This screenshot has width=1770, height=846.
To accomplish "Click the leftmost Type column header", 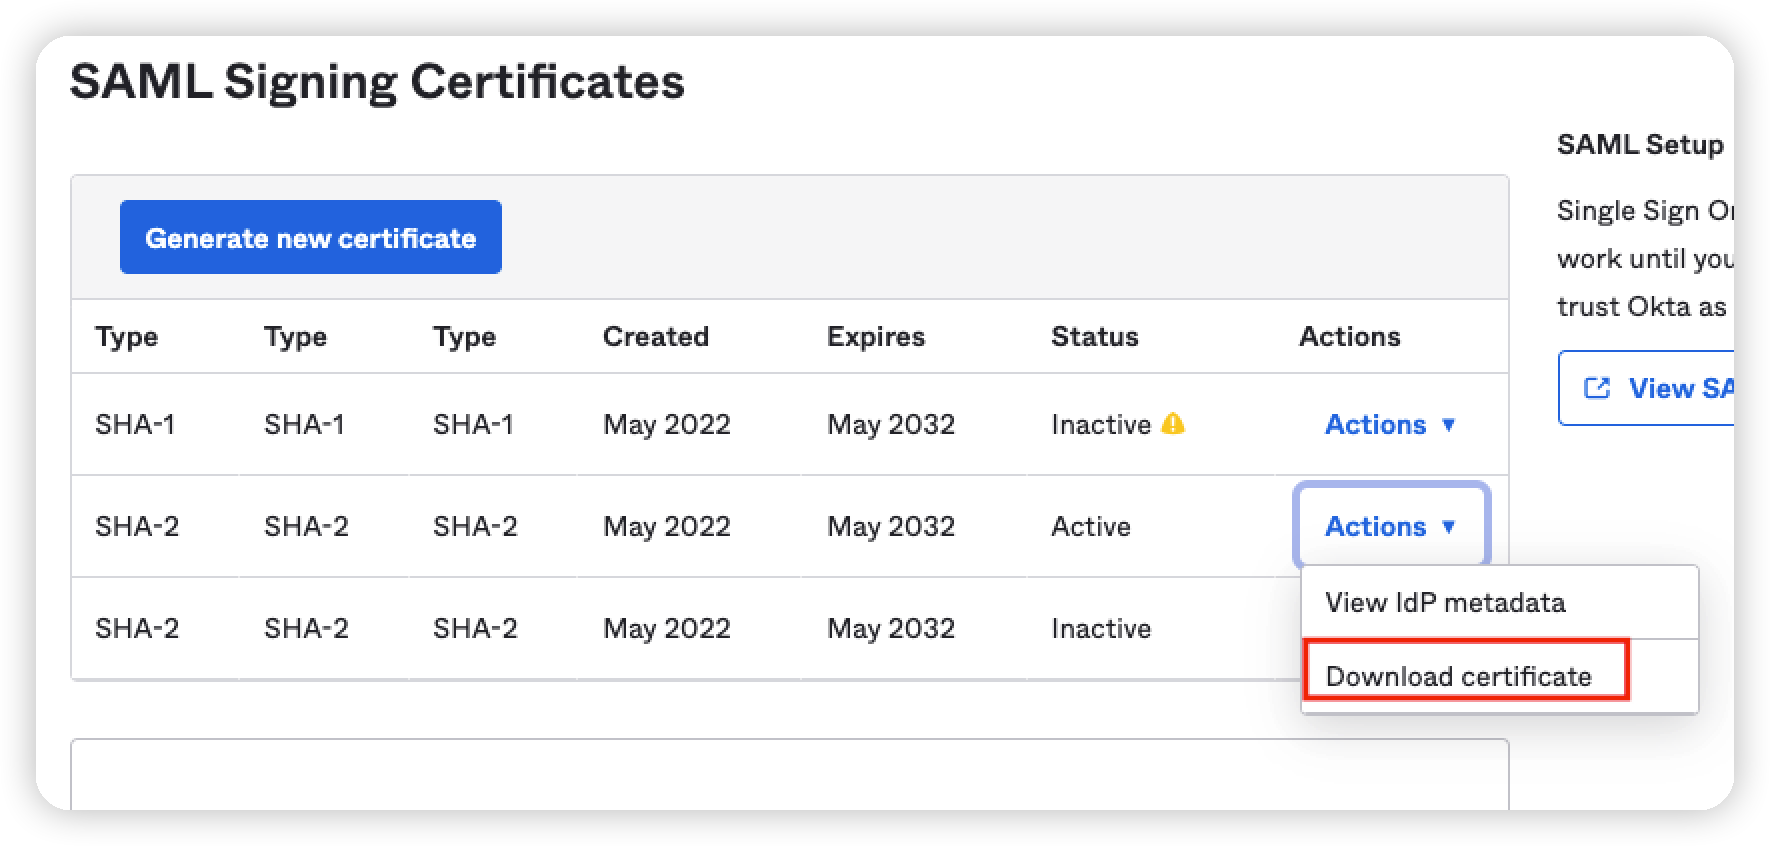I will point(126,336).
